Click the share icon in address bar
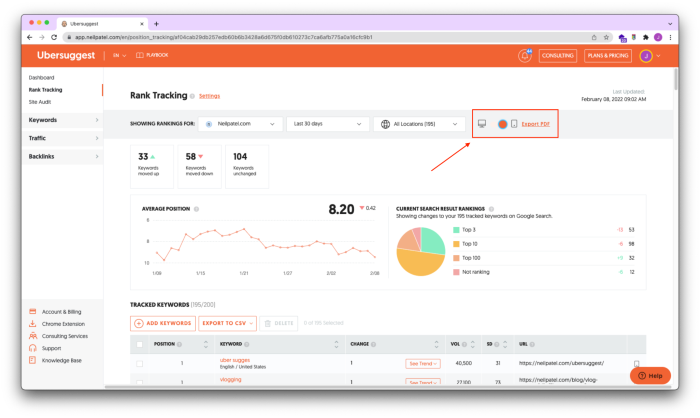700x418 pixels. click(594, 38)
